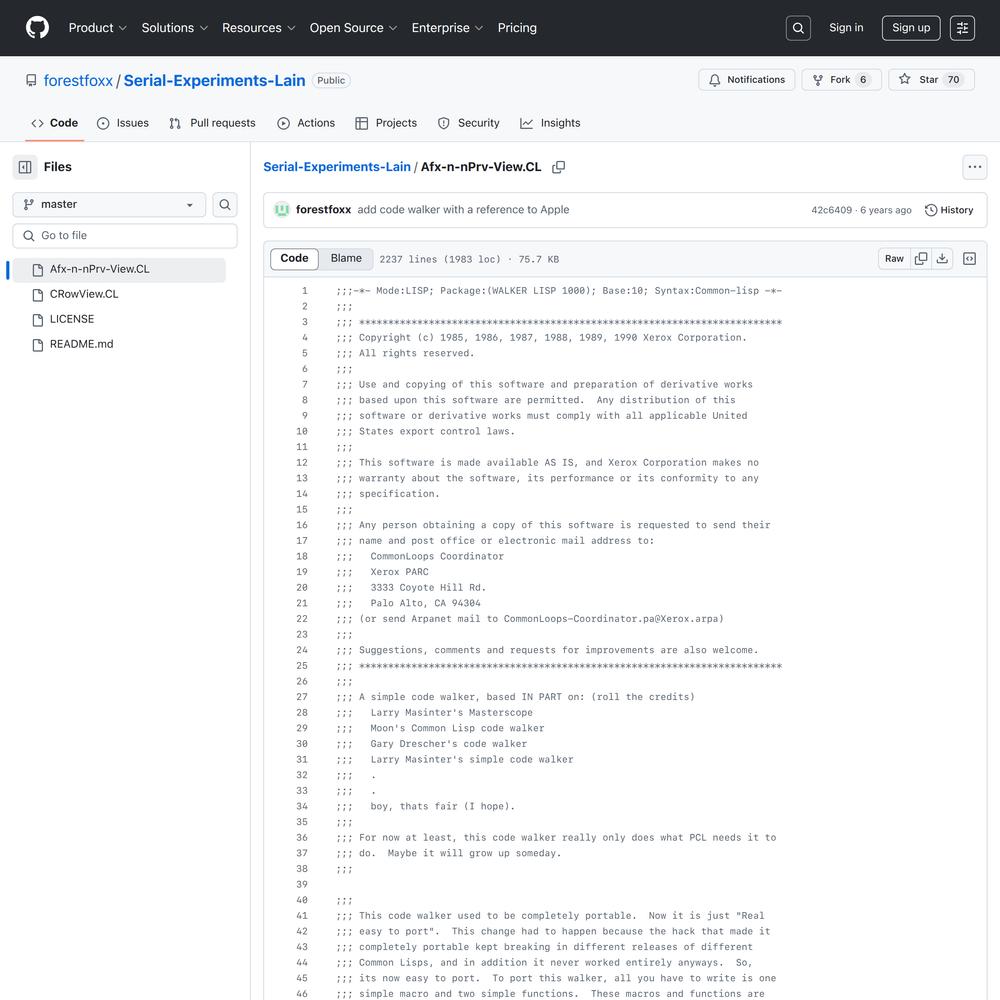The width and height of the screenshot is (1000, 1000).
Task: Open the Issues tab
Action: click(122, 123)
